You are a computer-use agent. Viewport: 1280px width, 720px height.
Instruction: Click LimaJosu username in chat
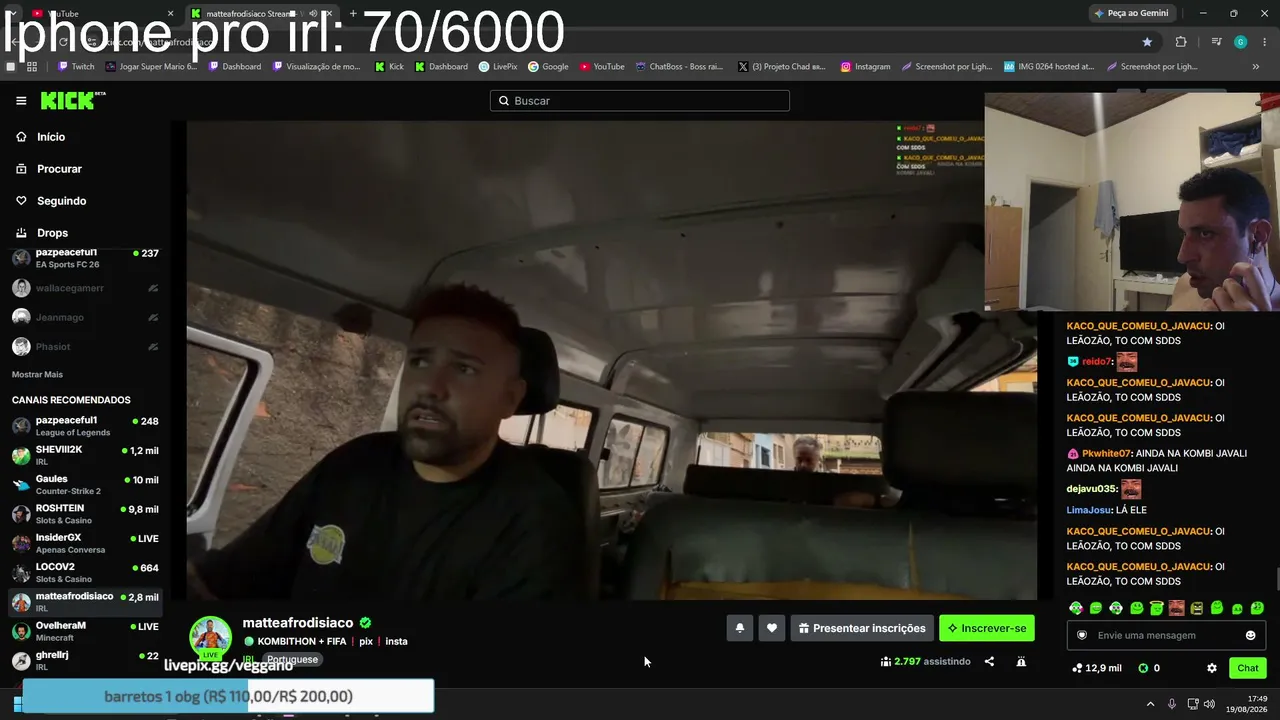coord(1089,510)
